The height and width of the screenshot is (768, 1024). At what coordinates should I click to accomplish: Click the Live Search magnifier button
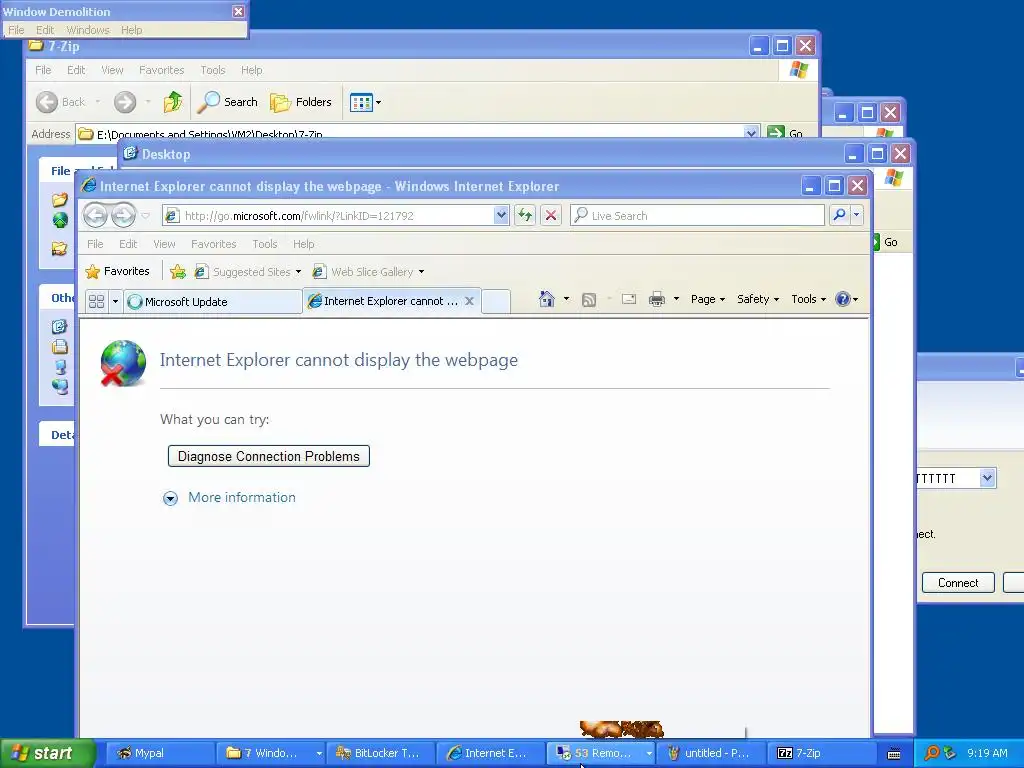[840, 215]
